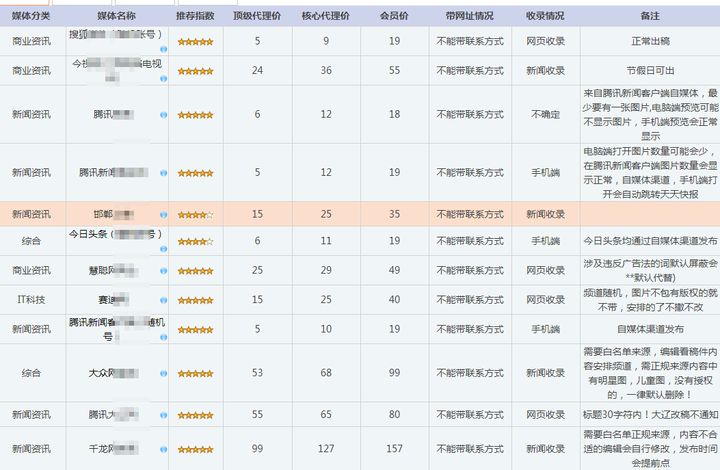
Task: Click 不能带联系方式 in the 千龙 row
Action: tap(470, 449)
